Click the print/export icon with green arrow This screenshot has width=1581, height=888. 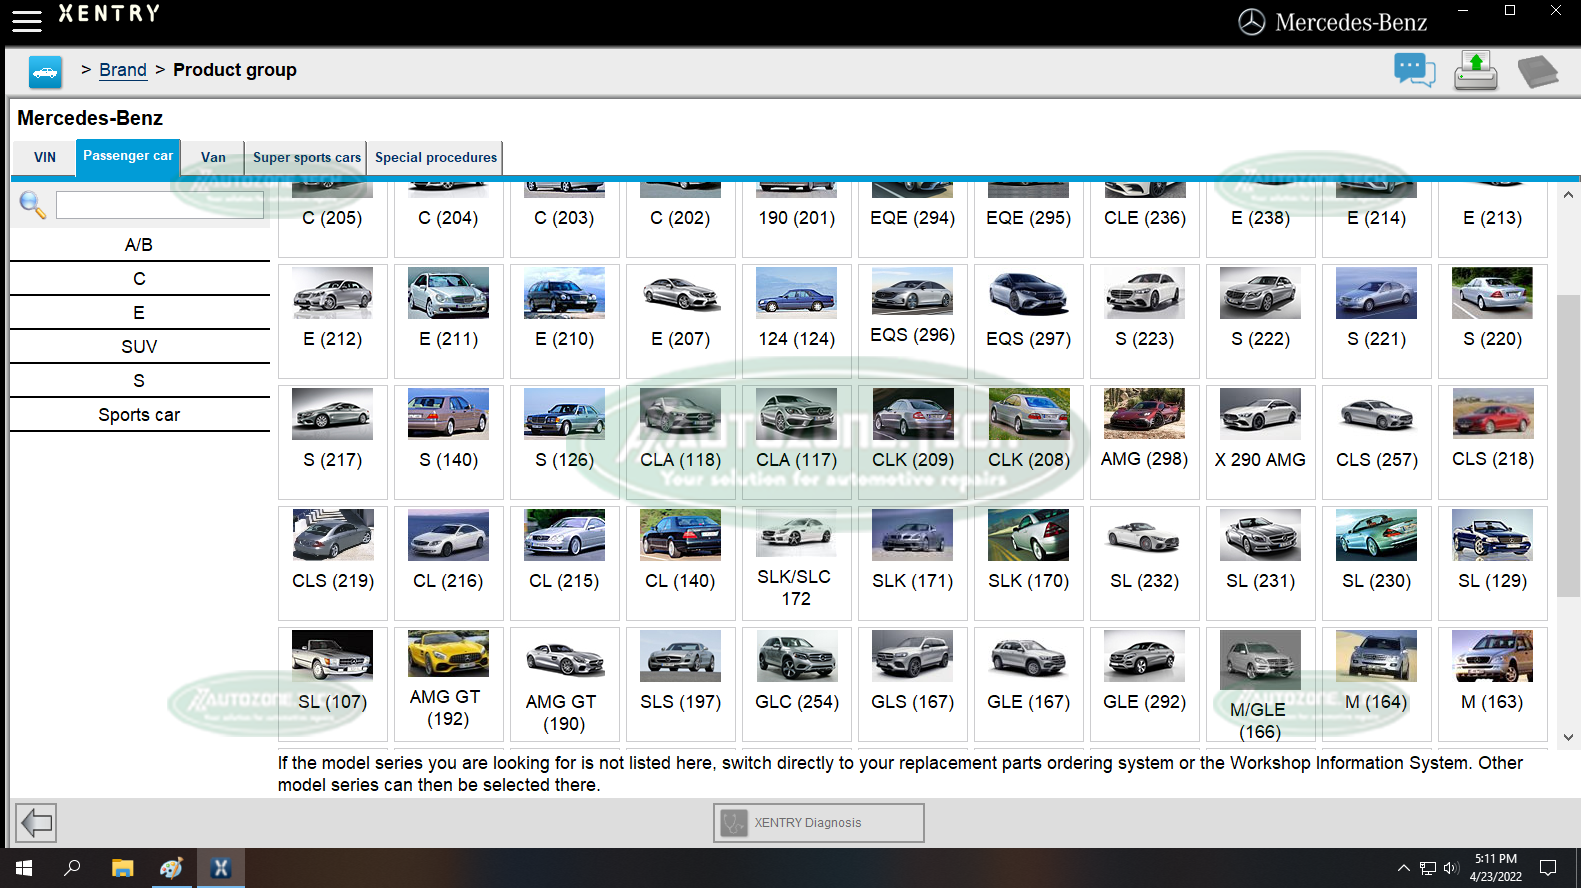[x=1475, y=71]
